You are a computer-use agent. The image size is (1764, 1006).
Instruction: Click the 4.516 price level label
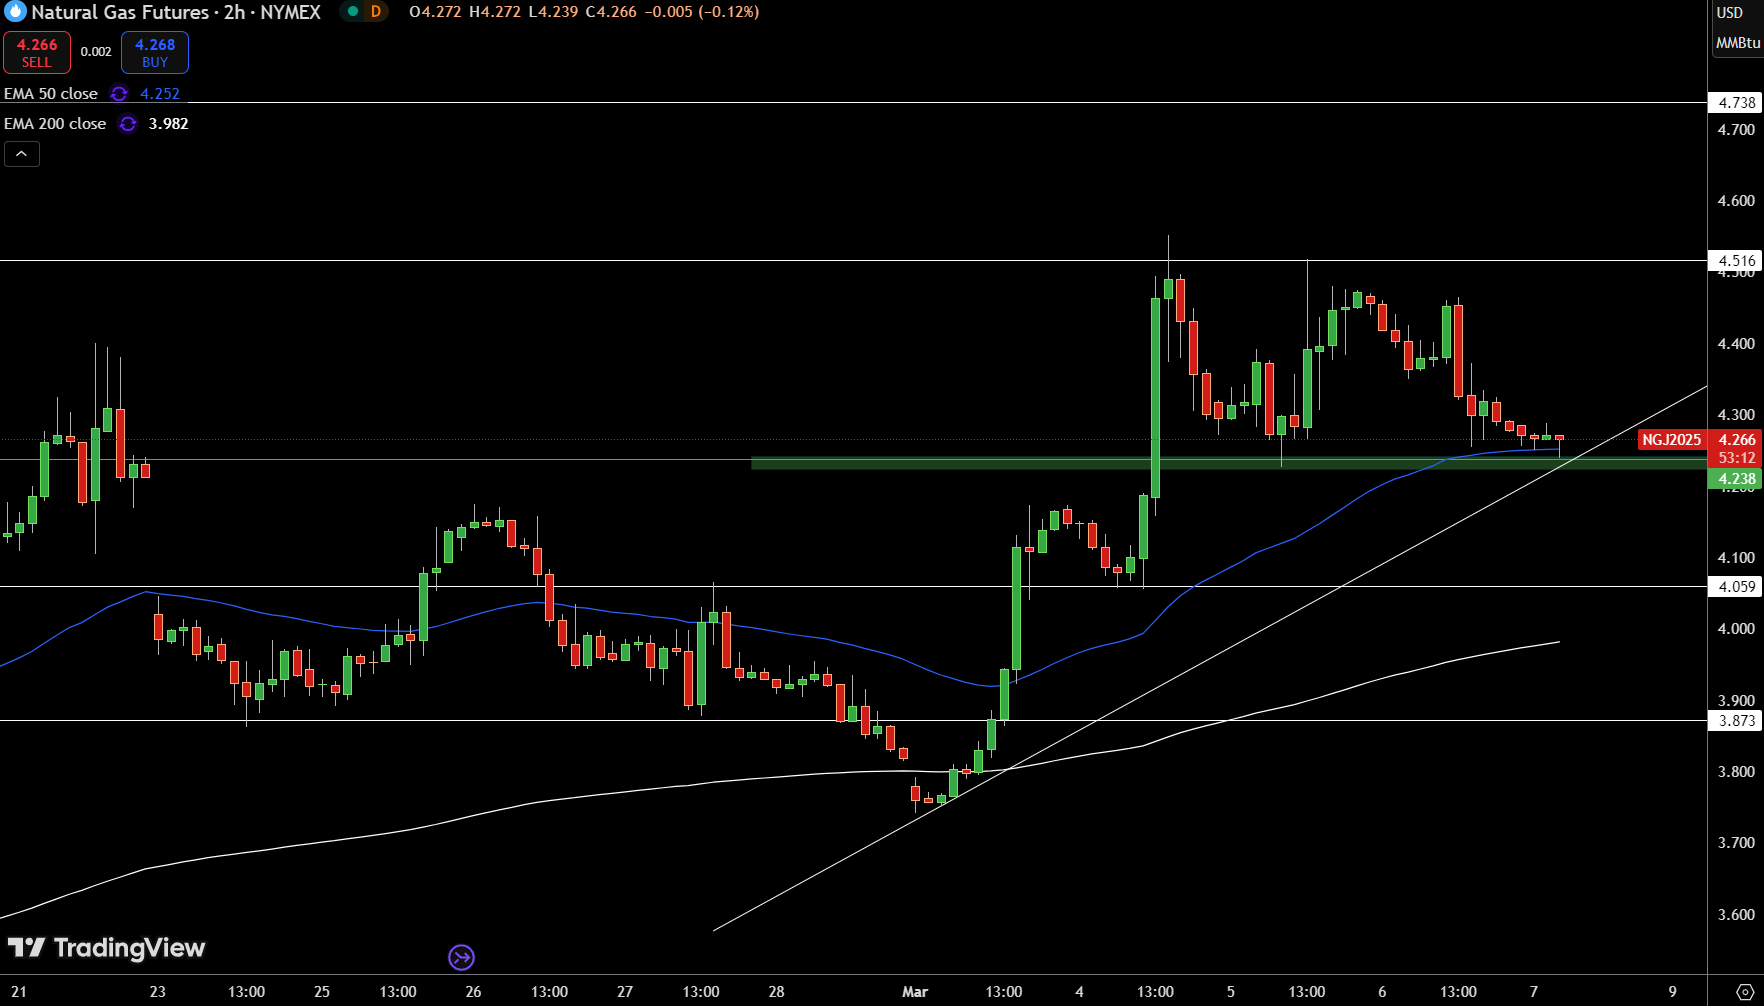tap(1735, 260)
